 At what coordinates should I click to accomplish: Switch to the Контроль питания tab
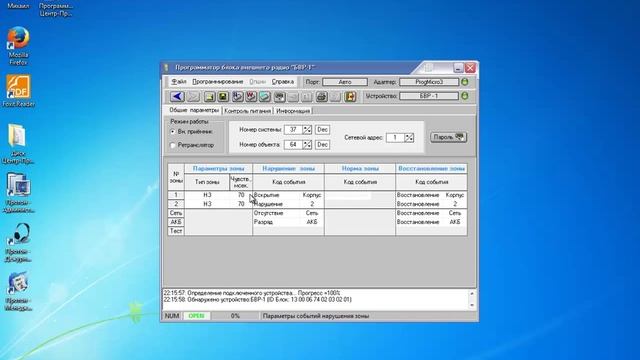tap(247, 111)
